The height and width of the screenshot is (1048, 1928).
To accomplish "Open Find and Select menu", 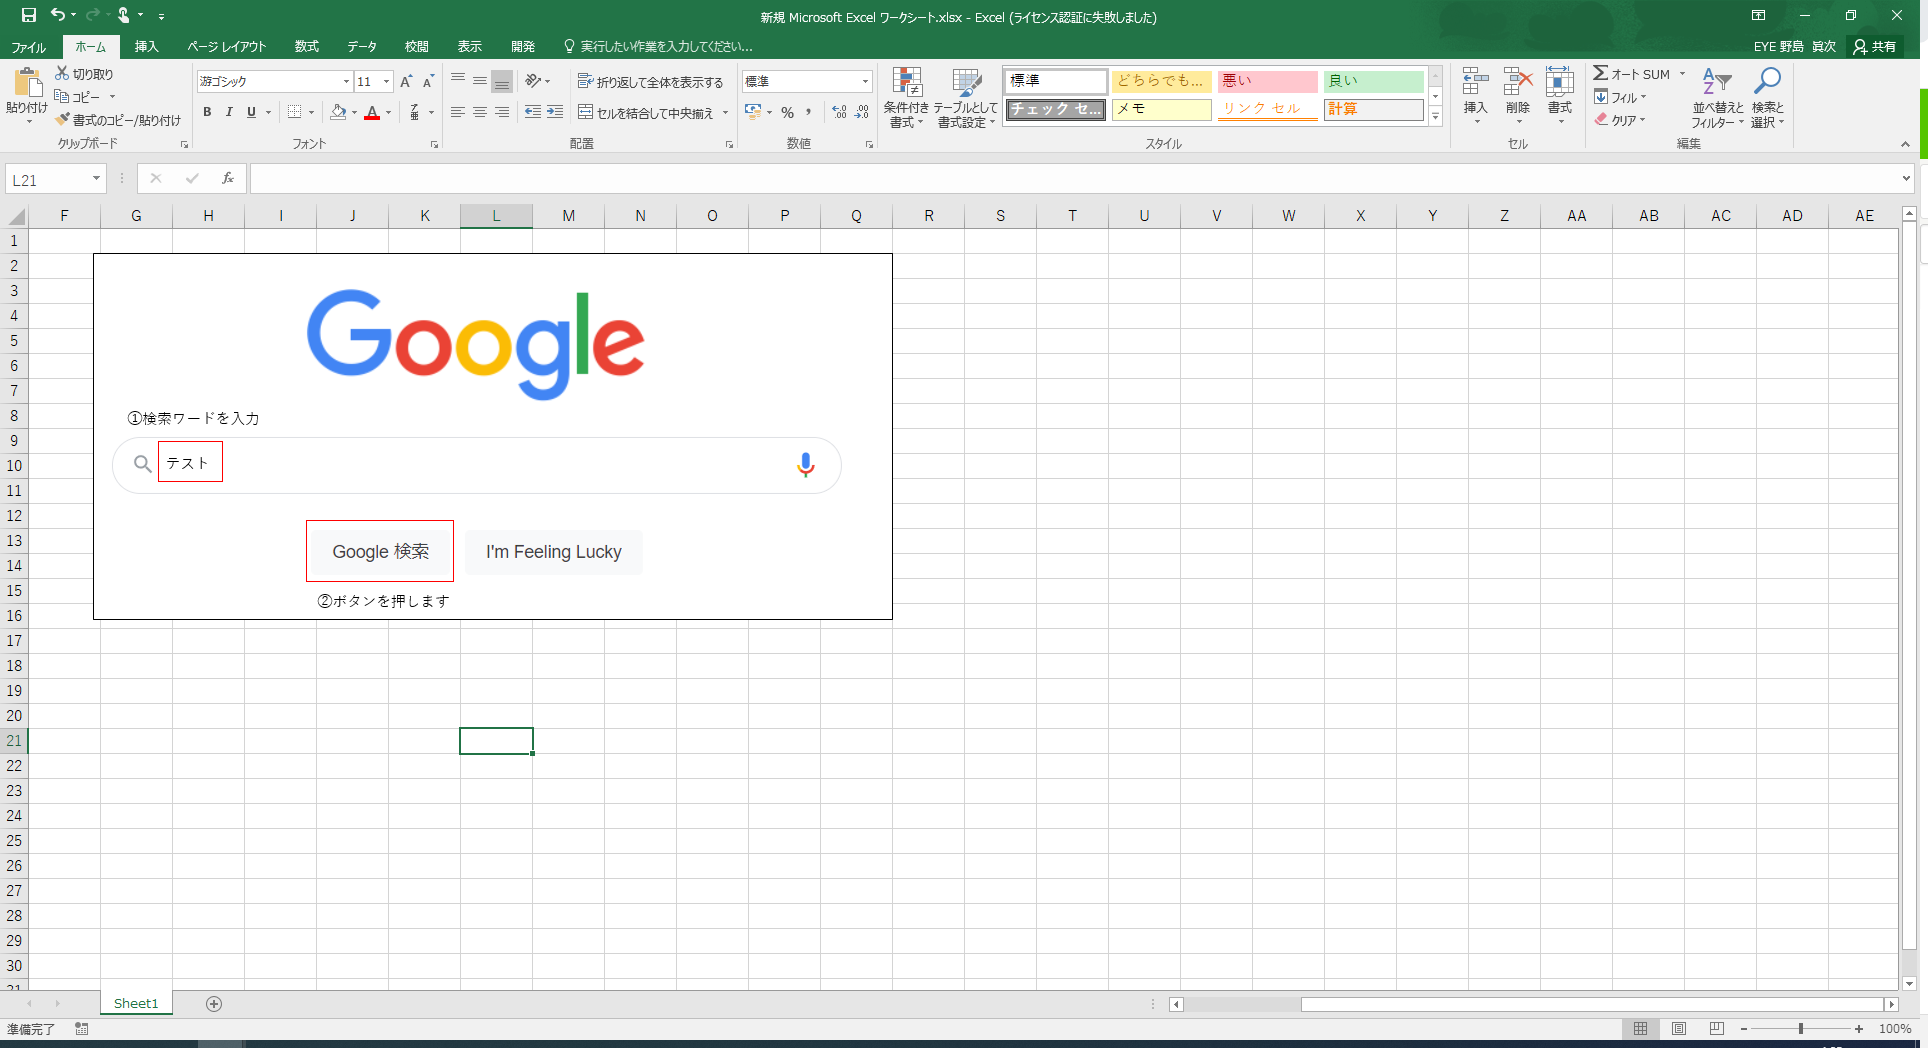I will coord(1767,98).
